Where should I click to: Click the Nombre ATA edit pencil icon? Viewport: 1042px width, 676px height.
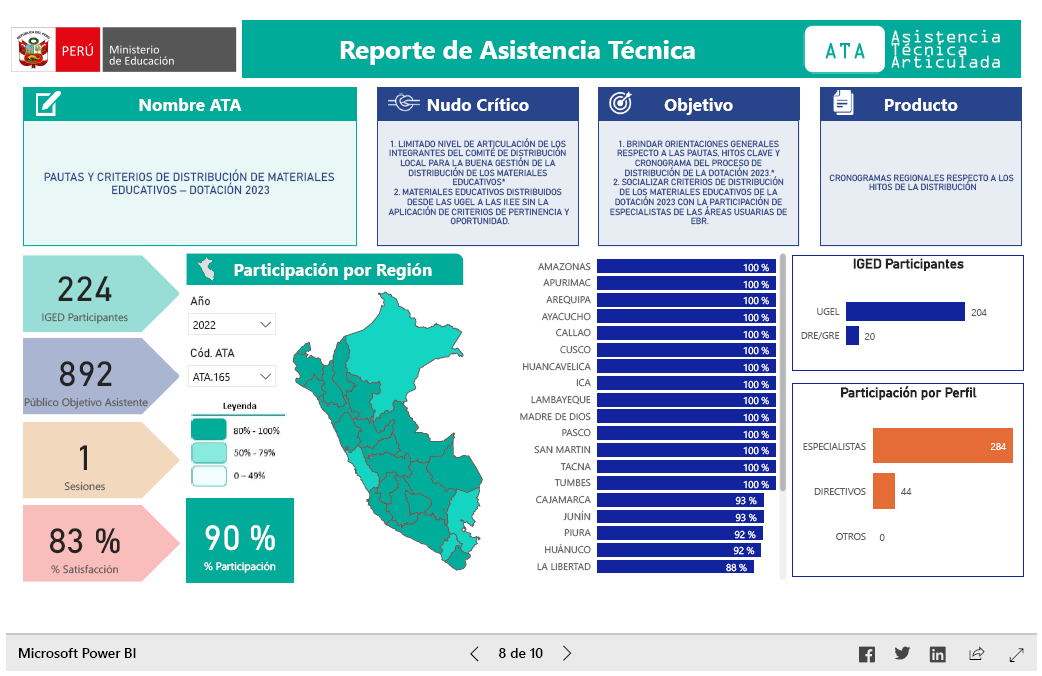point(48,104)
